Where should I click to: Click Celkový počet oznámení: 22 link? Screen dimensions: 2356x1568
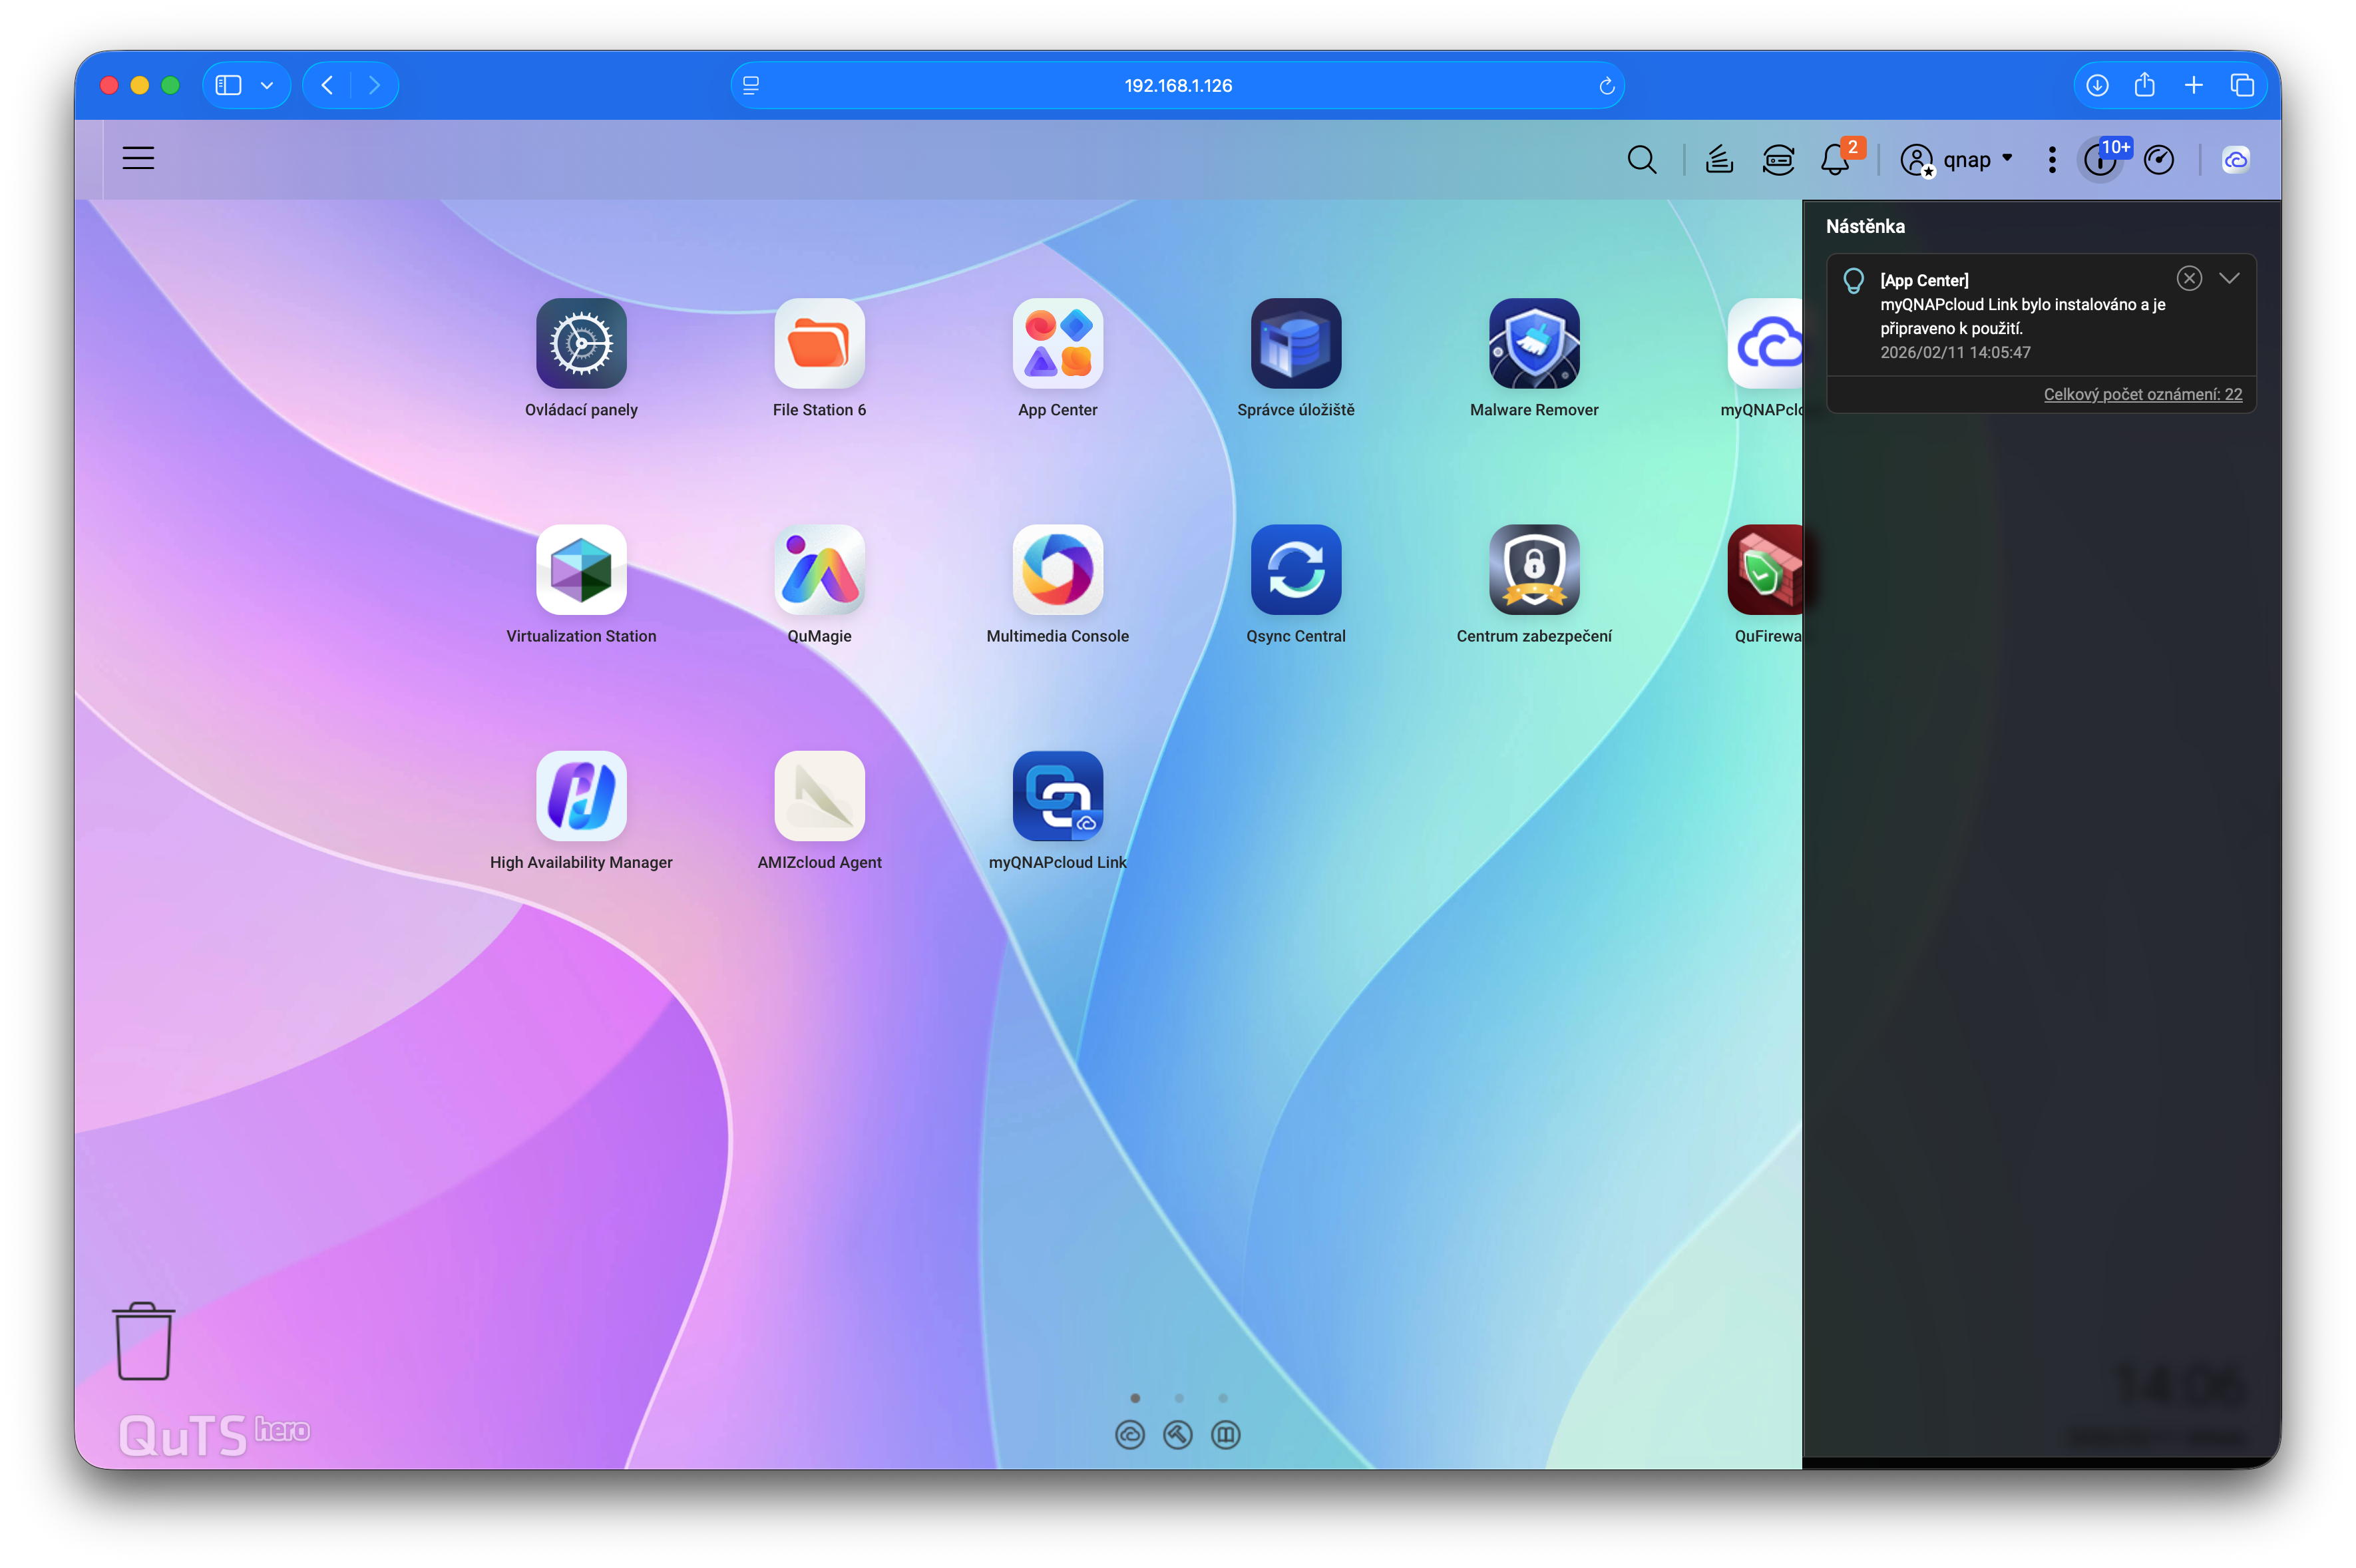[2142, 394]
